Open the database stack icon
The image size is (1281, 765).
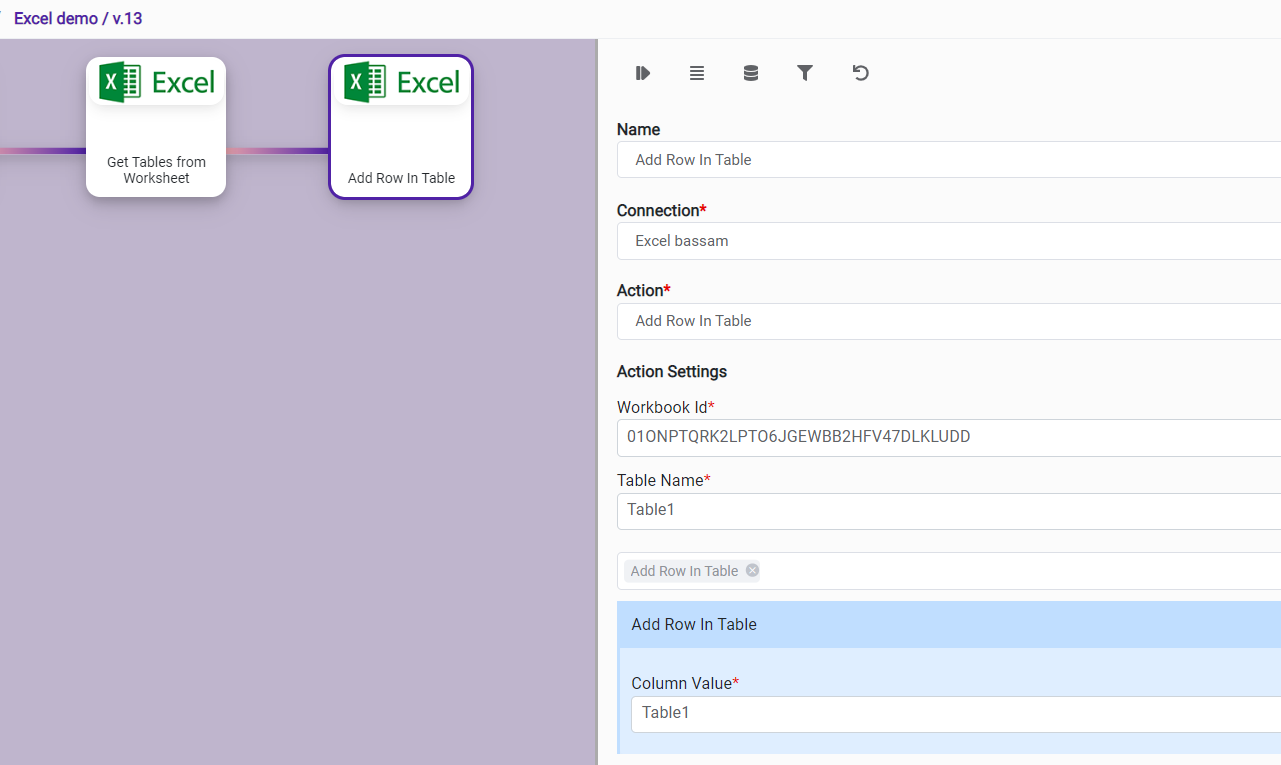tap(751, 73)
